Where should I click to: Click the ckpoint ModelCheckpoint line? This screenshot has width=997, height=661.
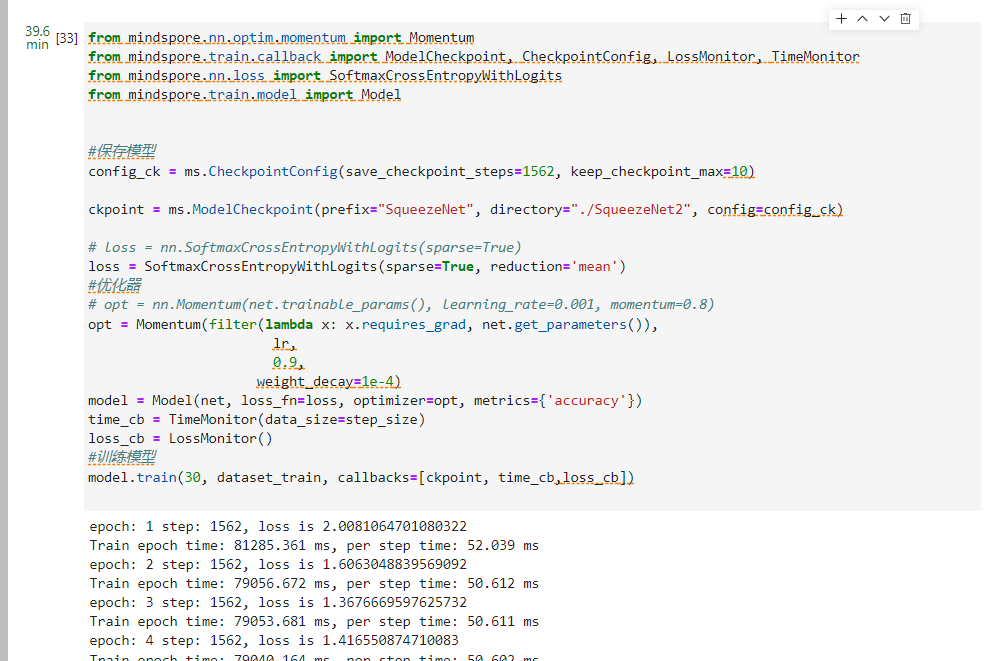(x=465, y=210)
